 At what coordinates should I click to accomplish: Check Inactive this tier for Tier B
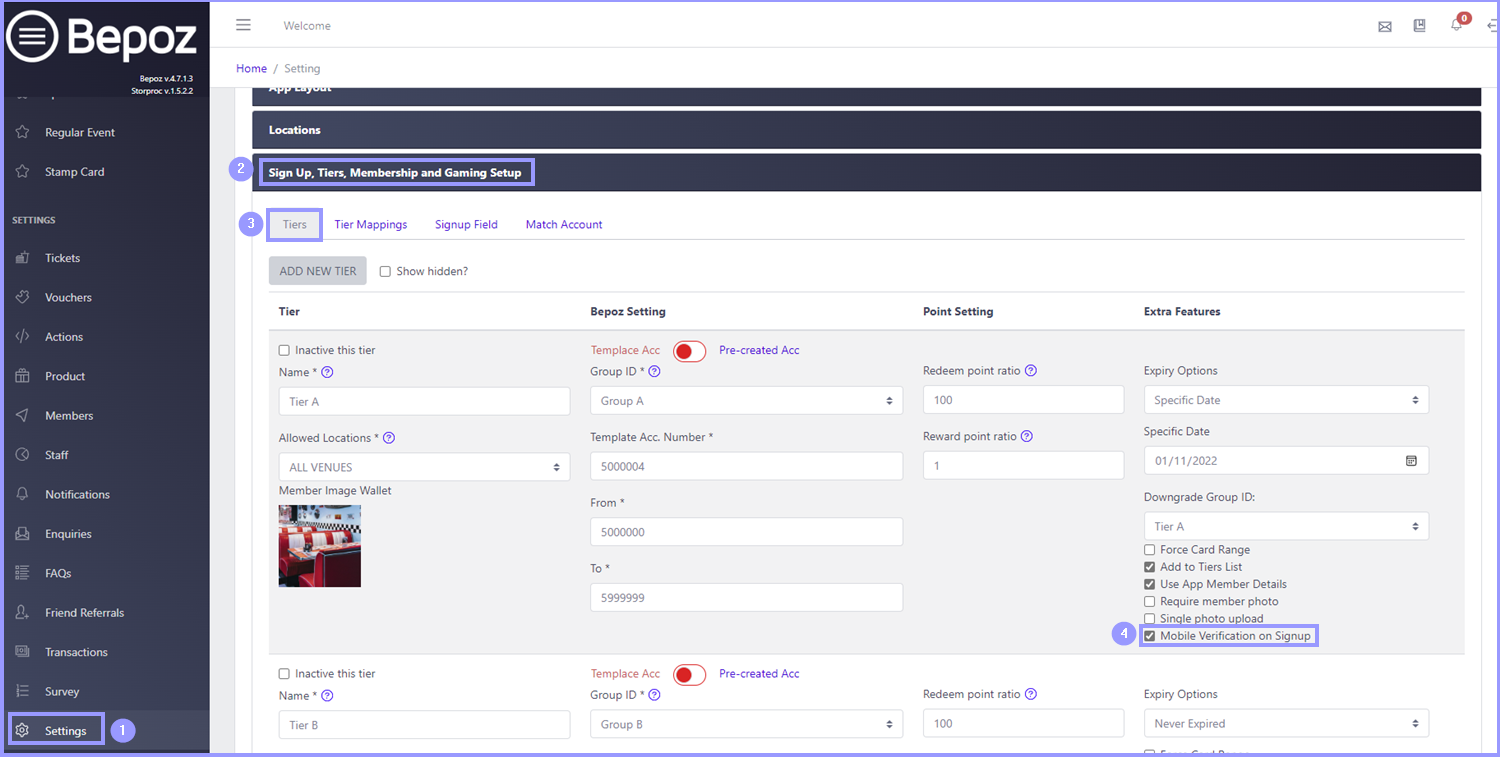[x=284, y=674]
